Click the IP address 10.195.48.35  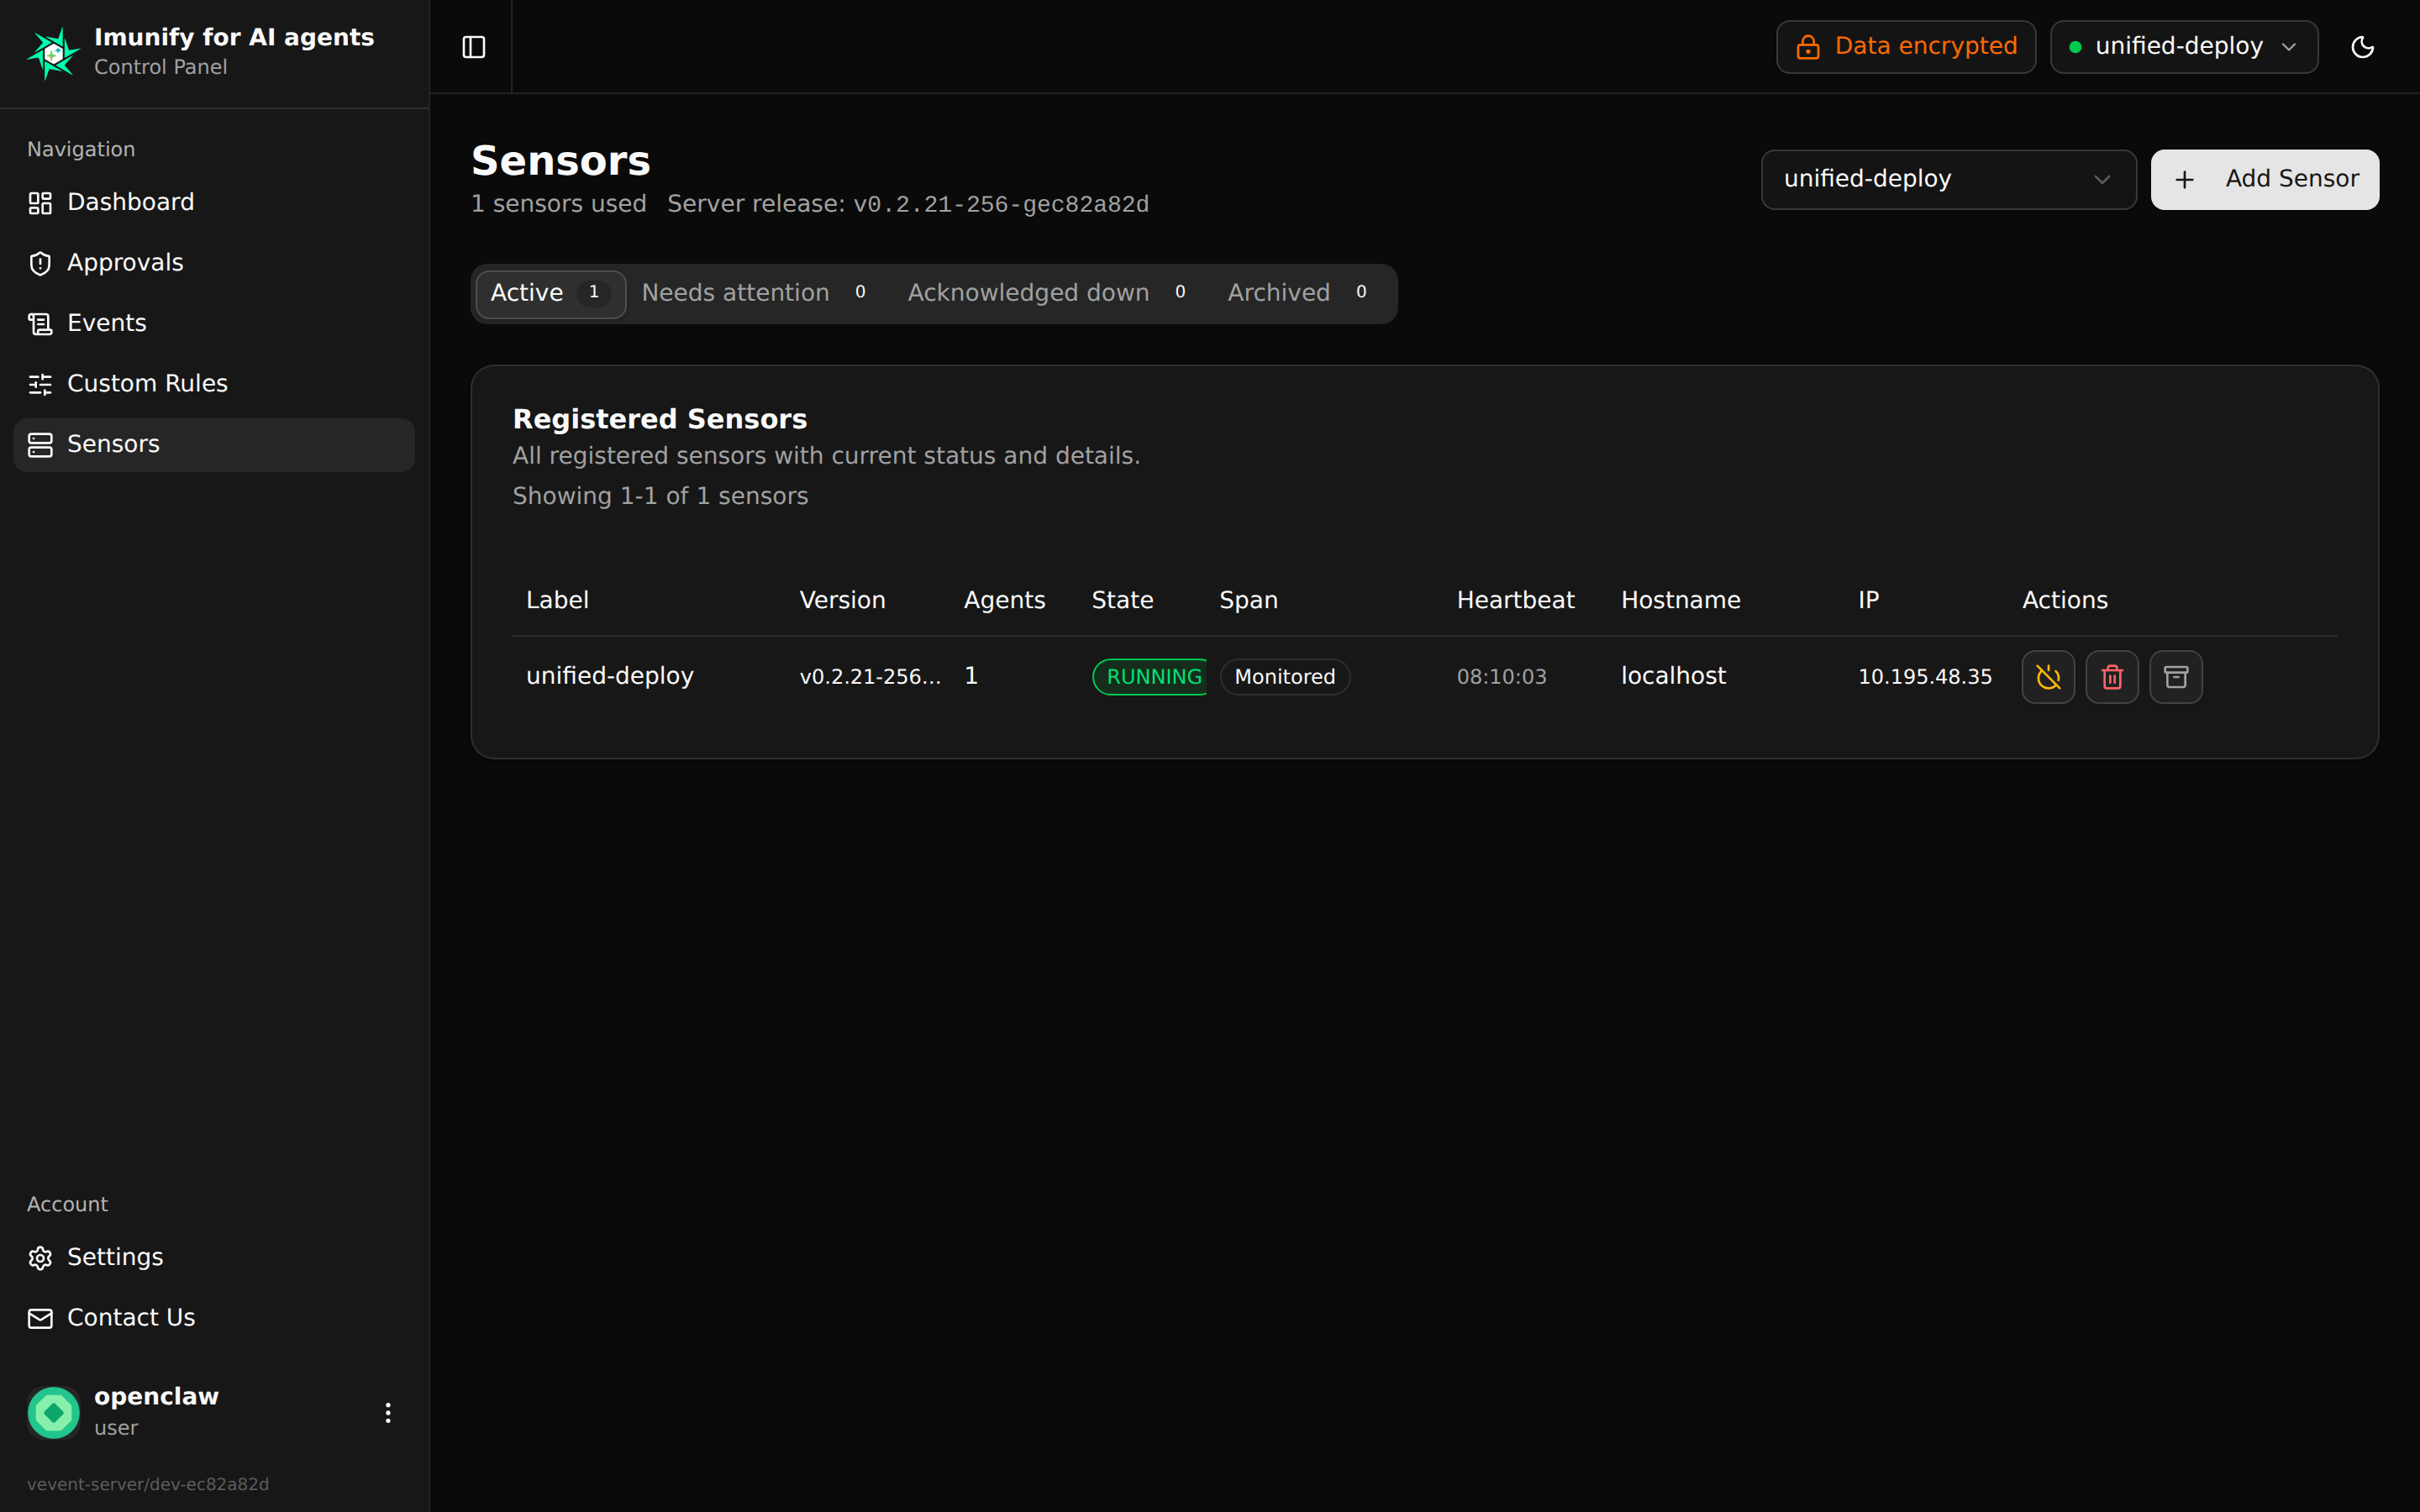point(1925,677)
